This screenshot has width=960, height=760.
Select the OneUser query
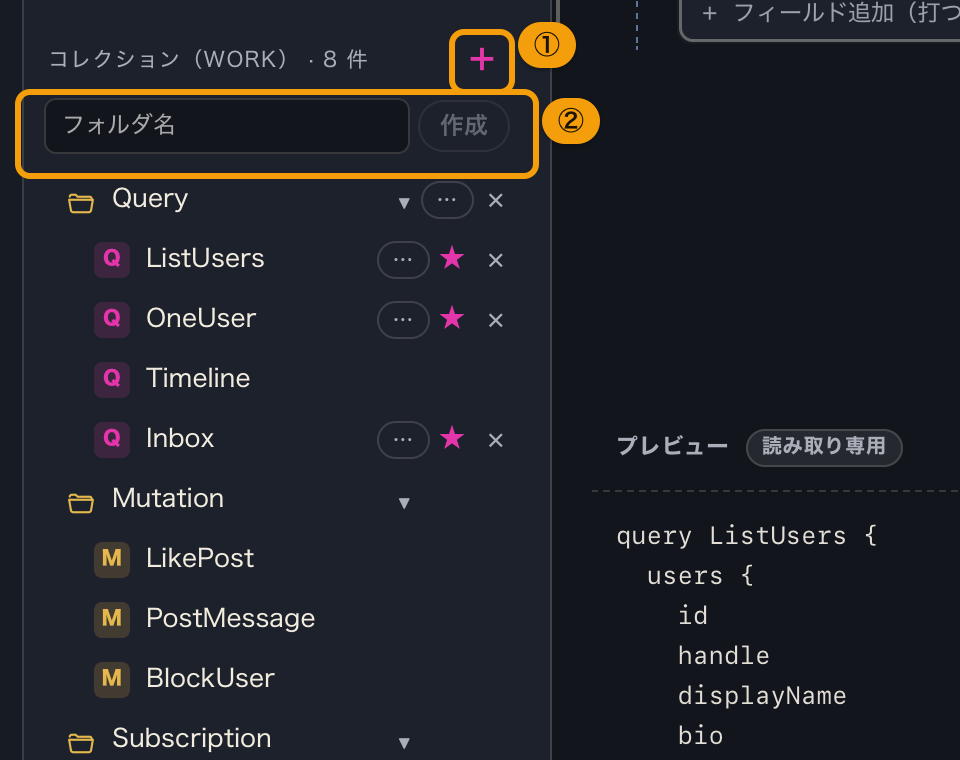(x=201, y=318)
